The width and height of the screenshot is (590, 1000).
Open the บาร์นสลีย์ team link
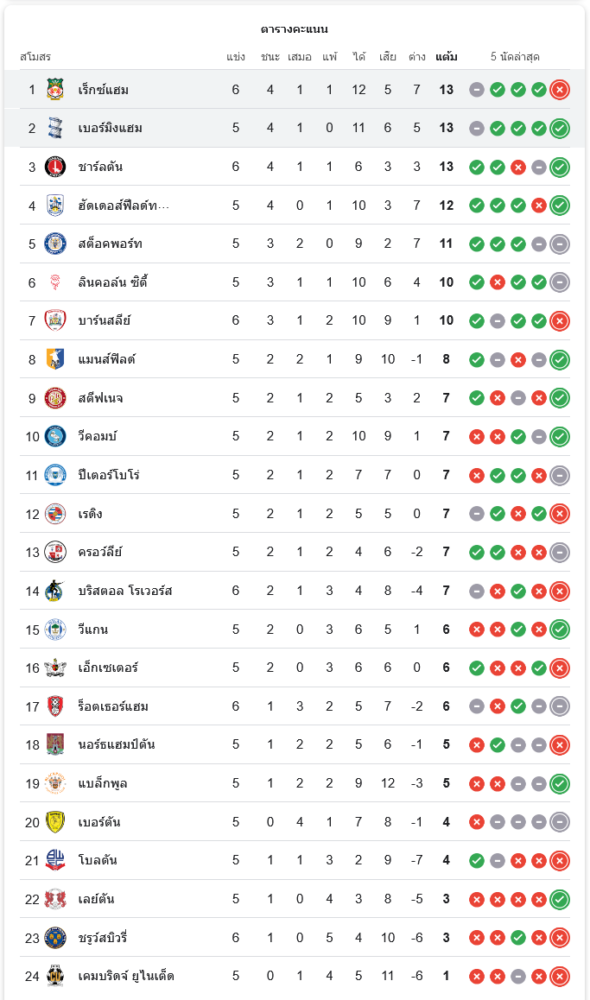click(104, 321)
